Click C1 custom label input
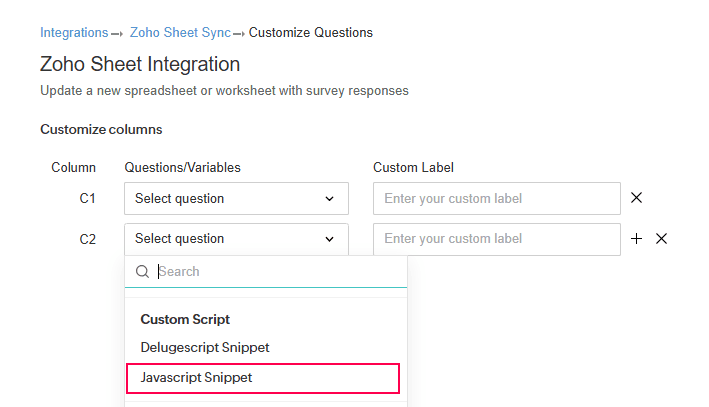This screenshot has height=407, width=709. pyautogui.click(x=496, y=199)
